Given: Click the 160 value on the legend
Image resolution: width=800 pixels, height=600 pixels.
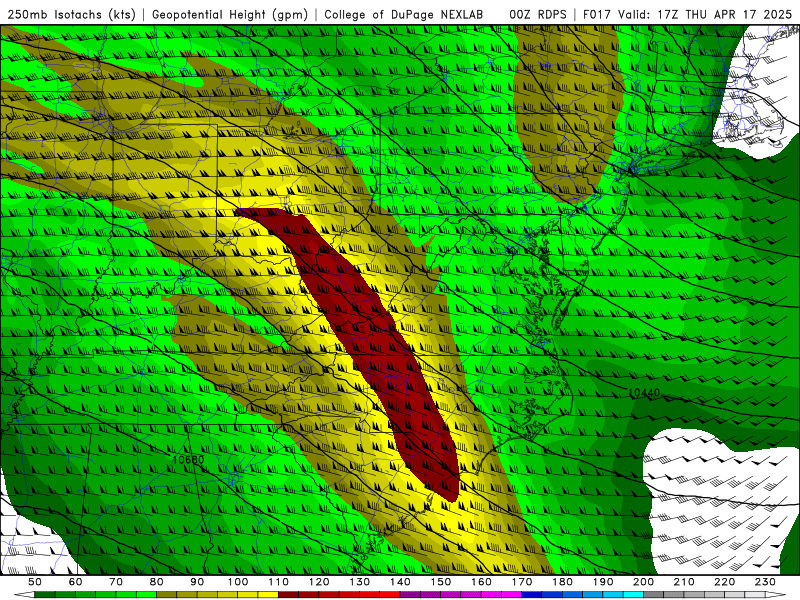Looking at the screenshot, I should click(481, 582).
